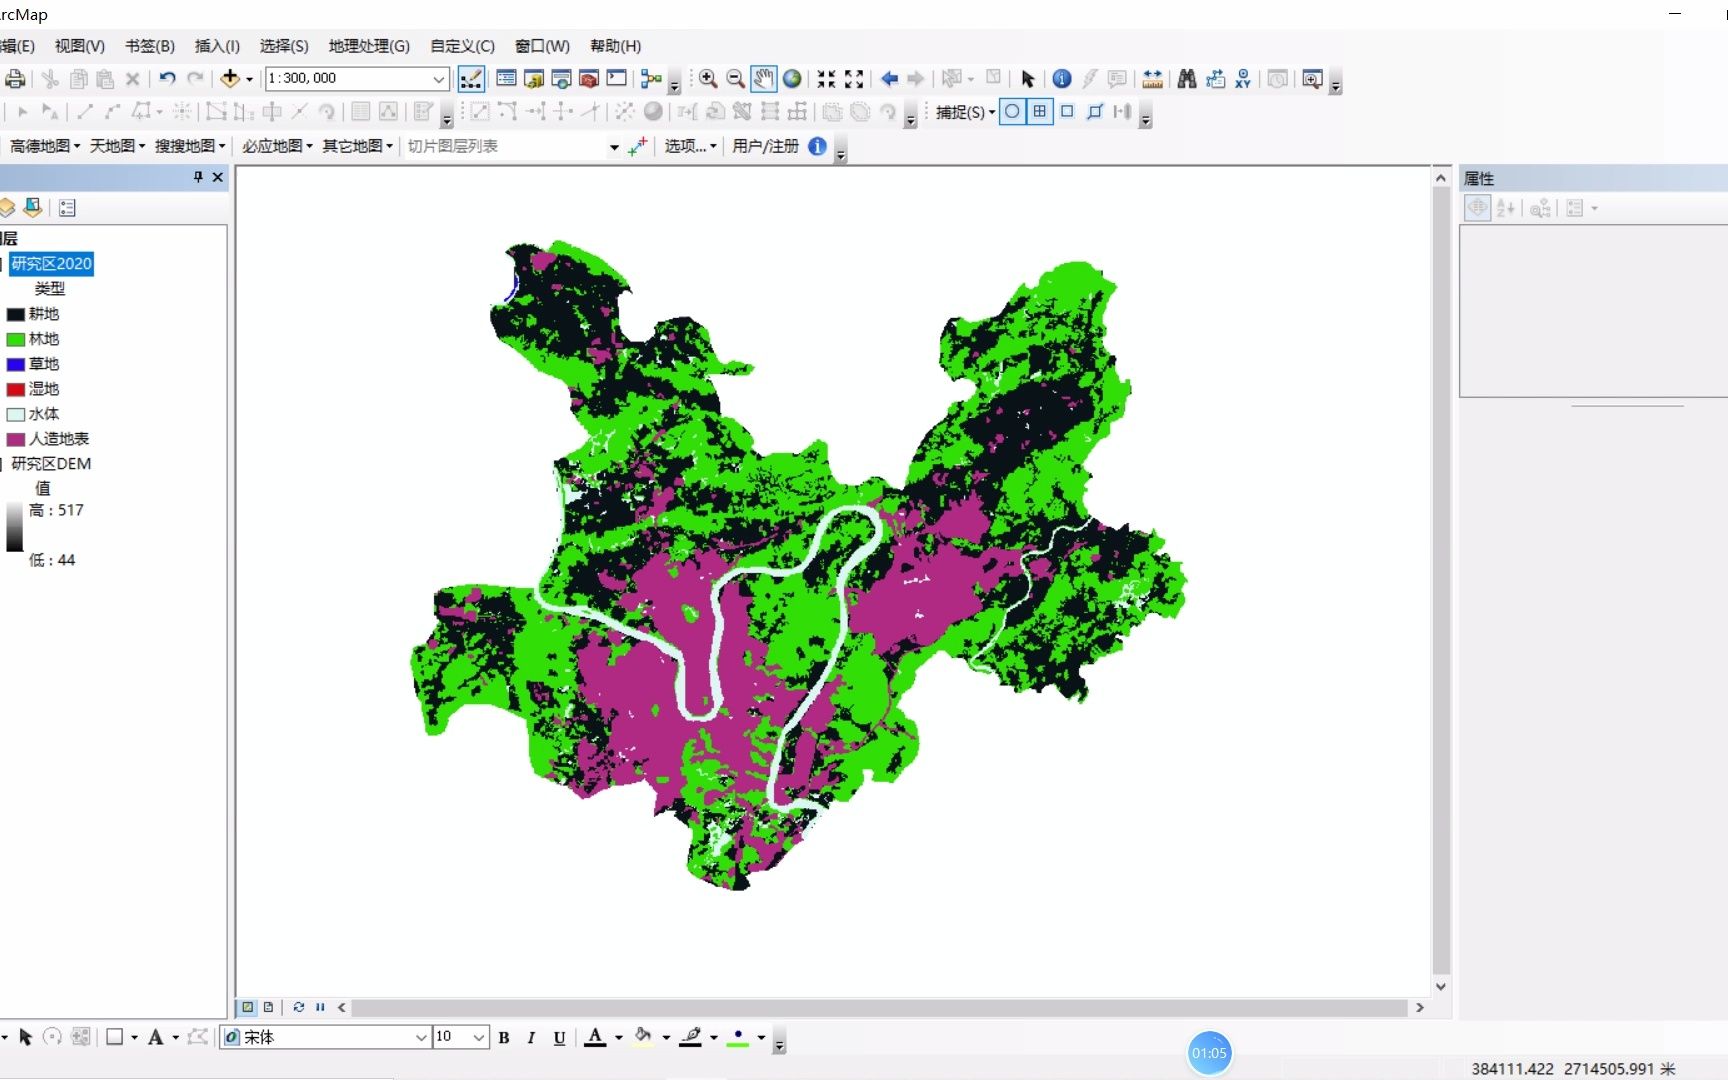
Task: Toggle Italic text formatting
Action: pos(531,1037)
